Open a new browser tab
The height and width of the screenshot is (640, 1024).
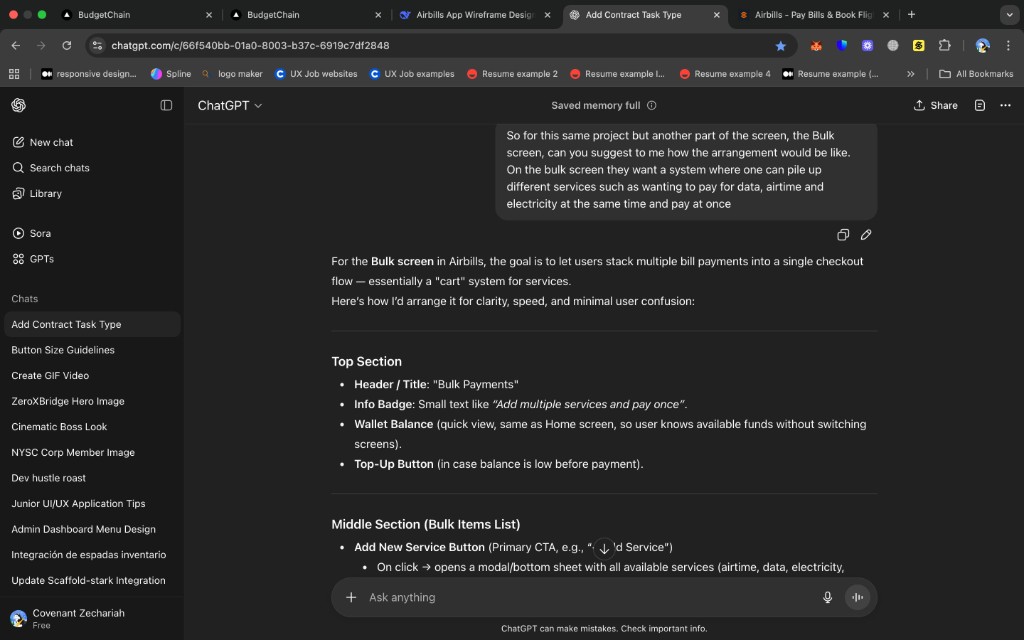912,14
